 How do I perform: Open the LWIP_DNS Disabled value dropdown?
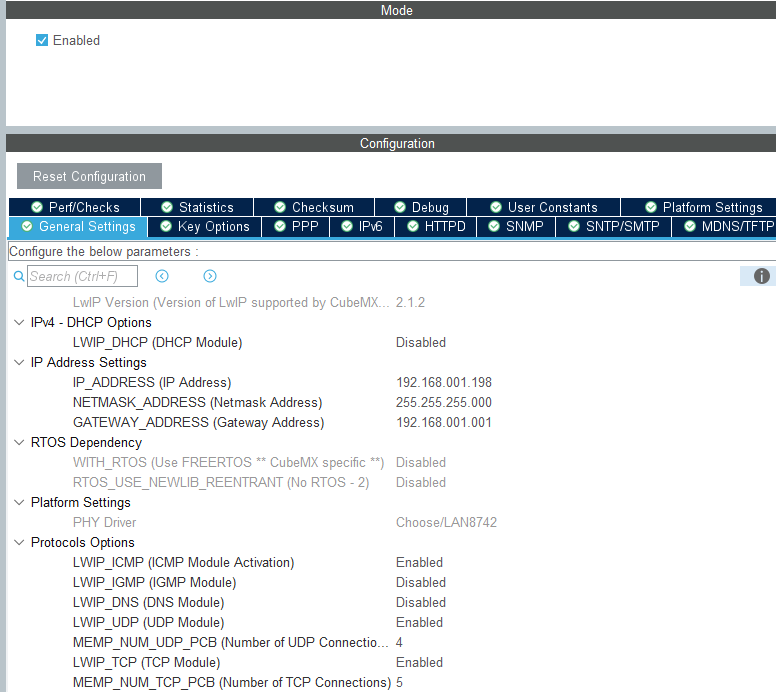click(x=421, y=602)
